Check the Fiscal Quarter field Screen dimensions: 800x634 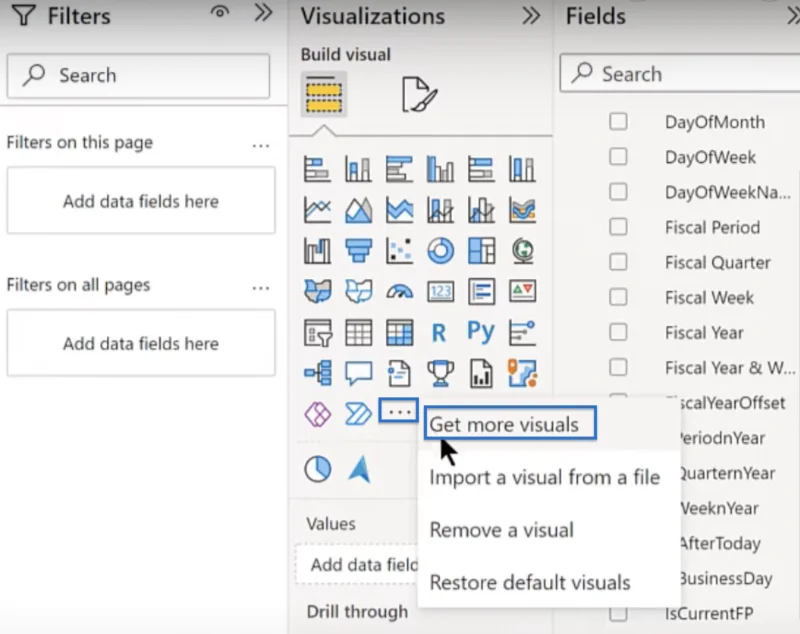tap(618, 262)
